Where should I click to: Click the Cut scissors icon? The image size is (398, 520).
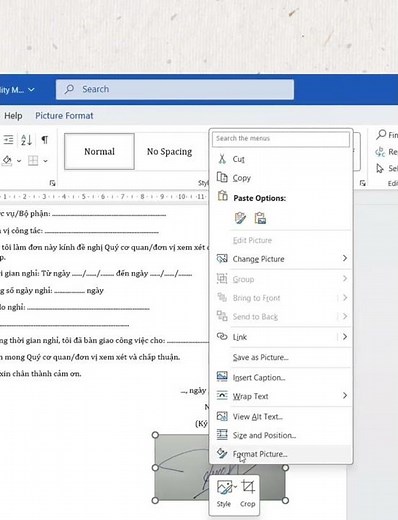(x=222, y=159)
